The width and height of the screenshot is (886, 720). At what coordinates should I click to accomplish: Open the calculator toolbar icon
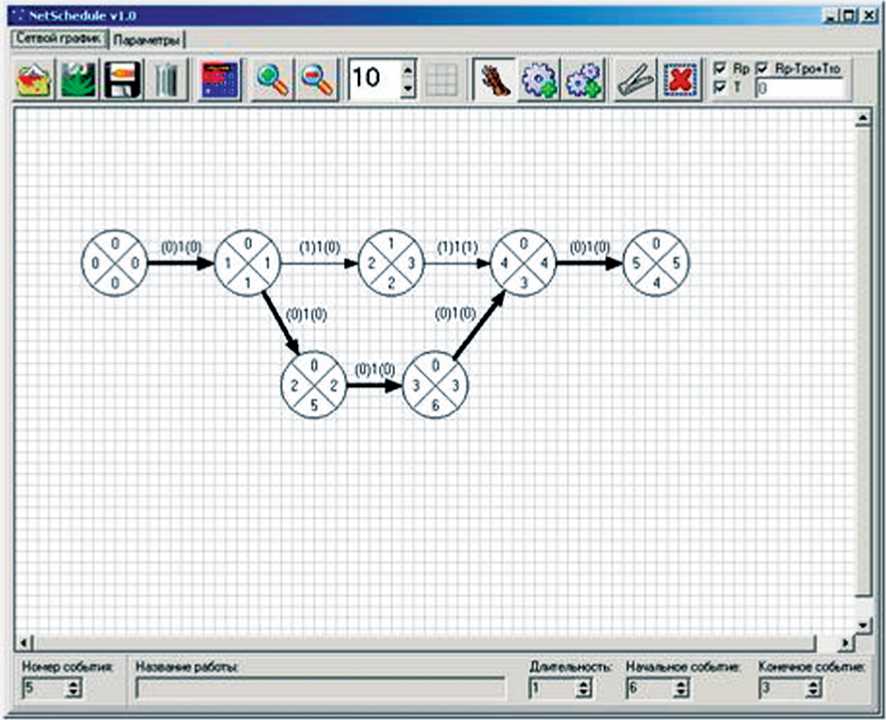tap(220, 80)
